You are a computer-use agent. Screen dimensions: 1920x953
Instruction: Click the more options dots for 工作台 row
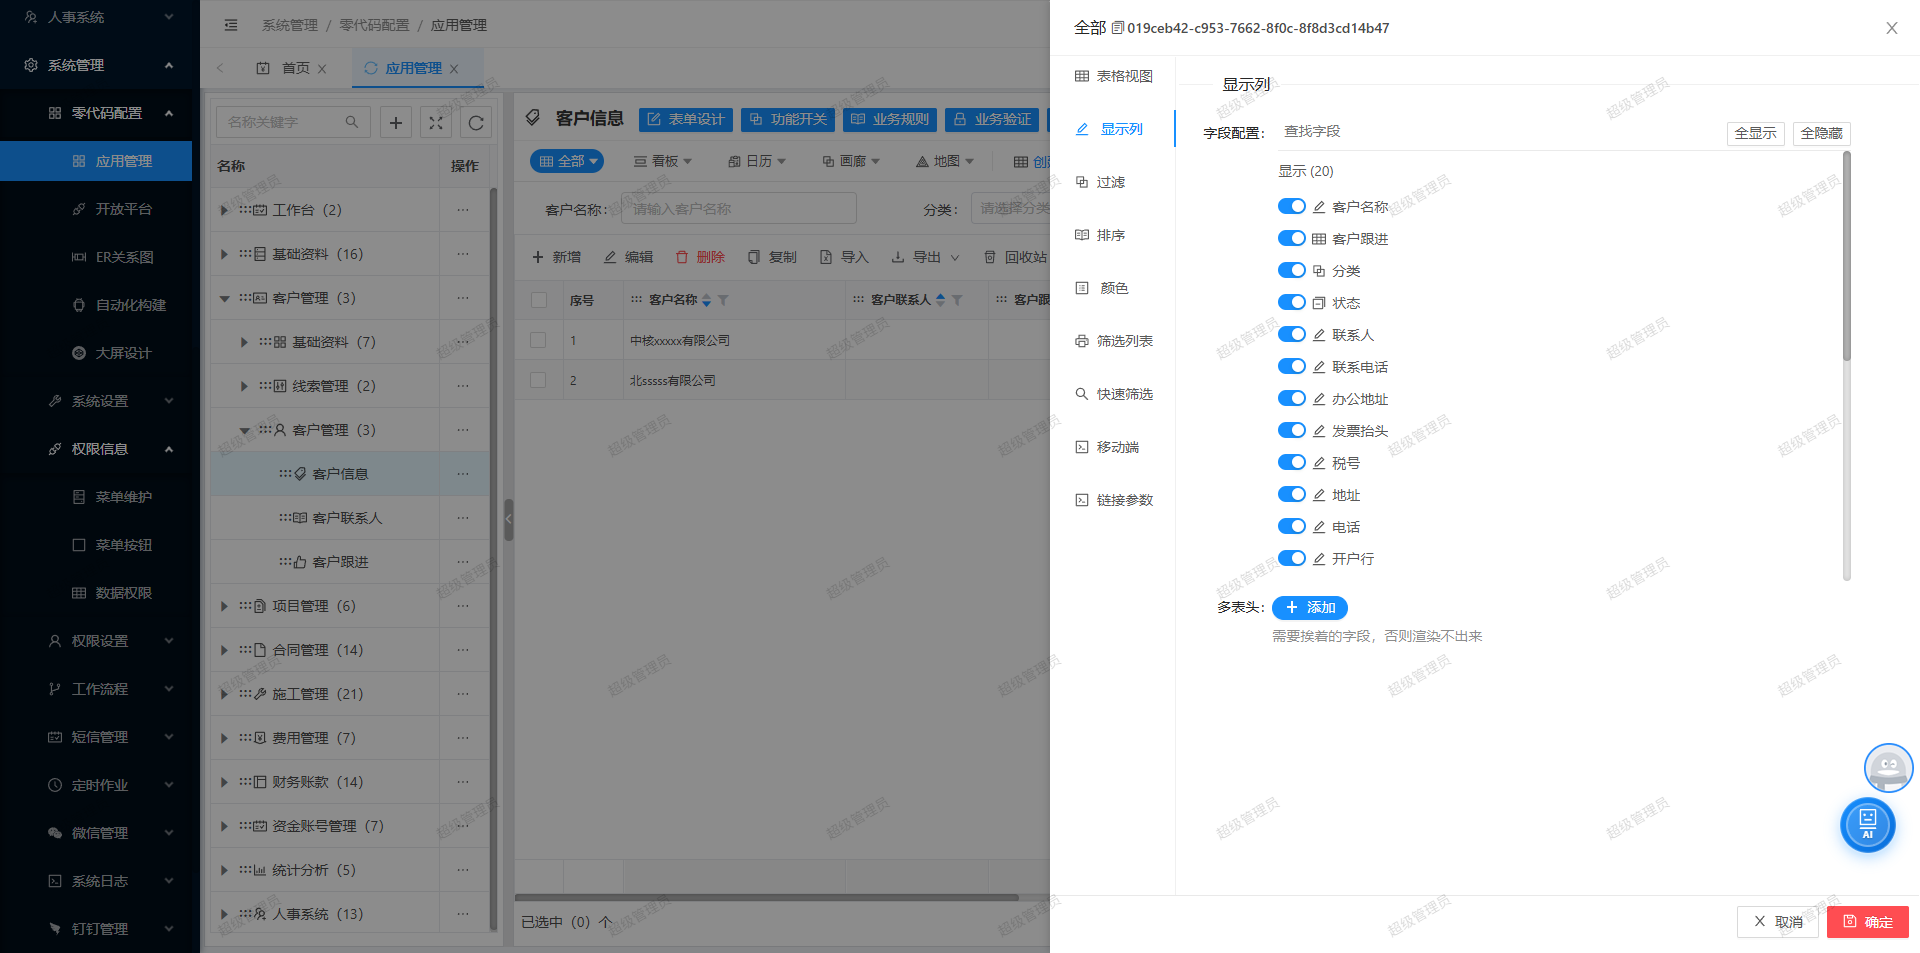click(x=463, y=210)
